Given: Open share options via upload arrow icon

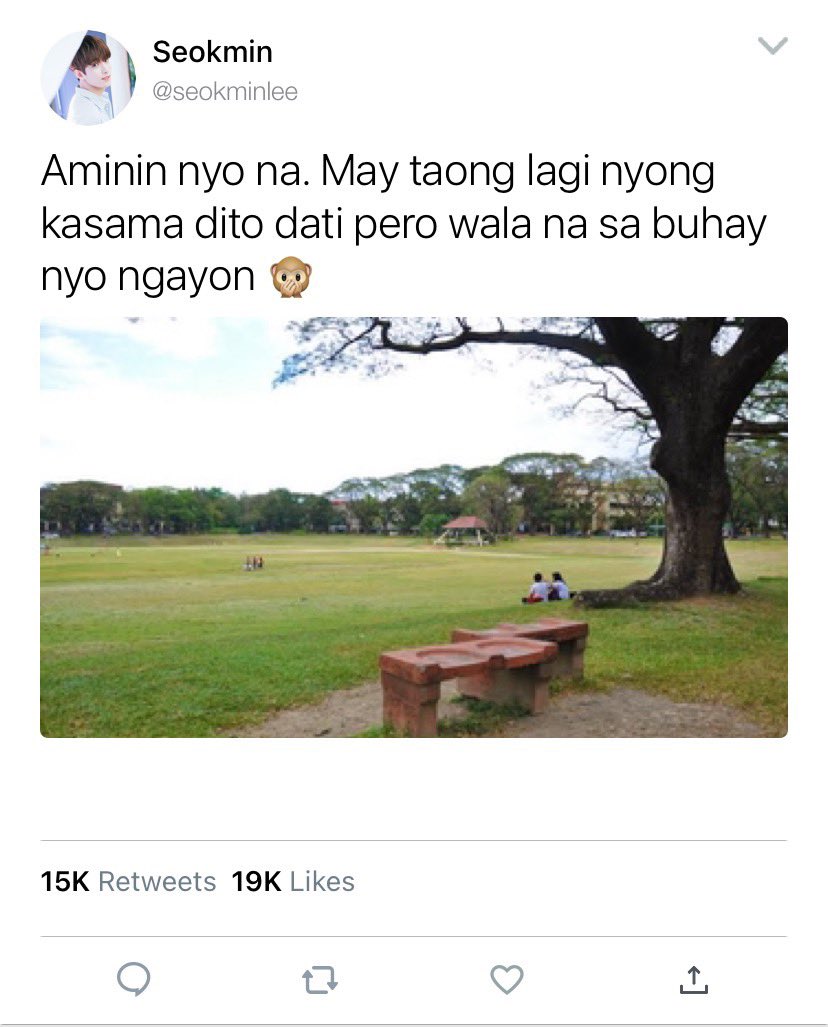Looking at the screenshot, I should pyautogui.click(x=694, y=980).
